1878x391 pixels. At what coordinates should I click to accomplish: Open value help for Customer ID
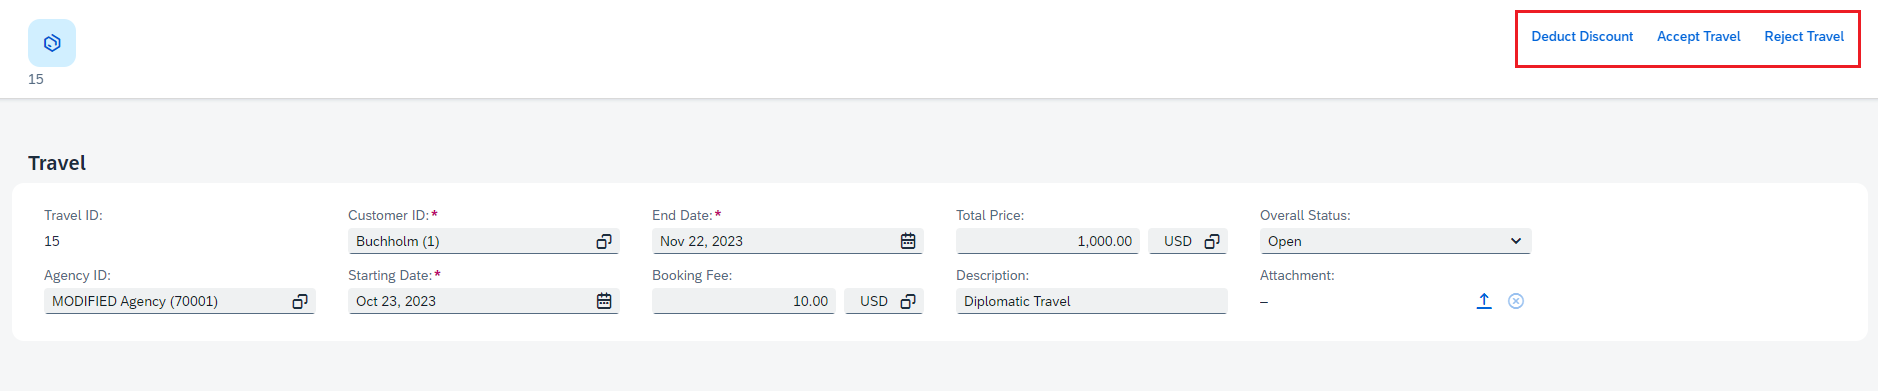coord(604,241)
